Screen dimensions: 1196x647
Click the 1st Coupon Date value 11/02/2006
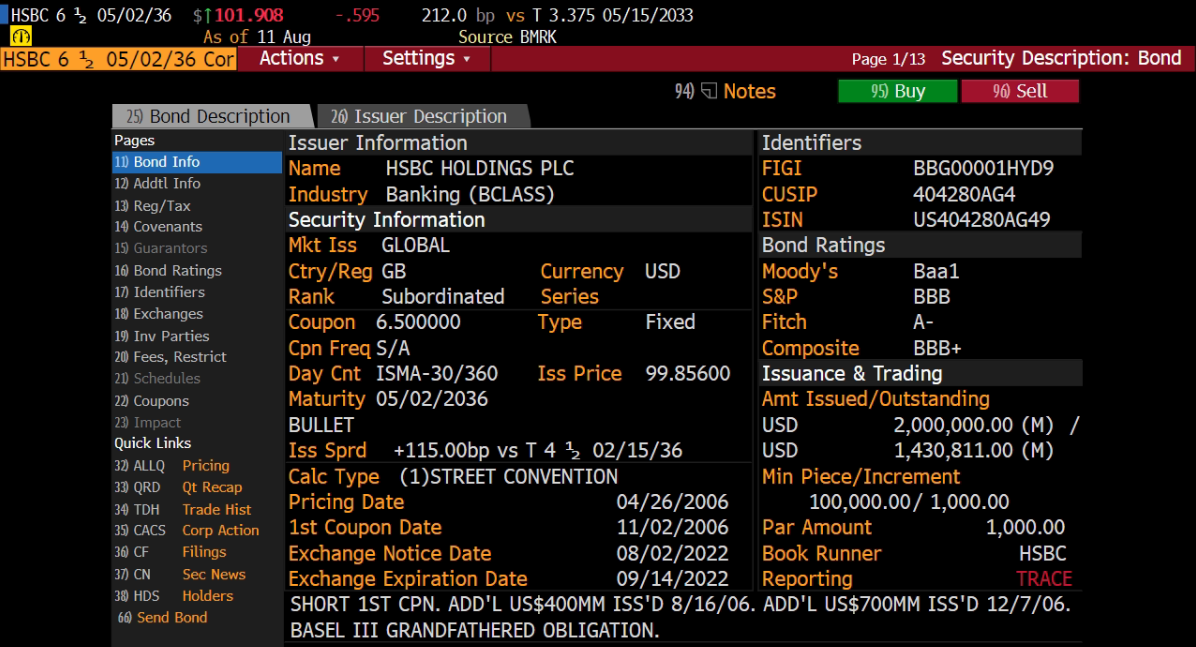672,527
